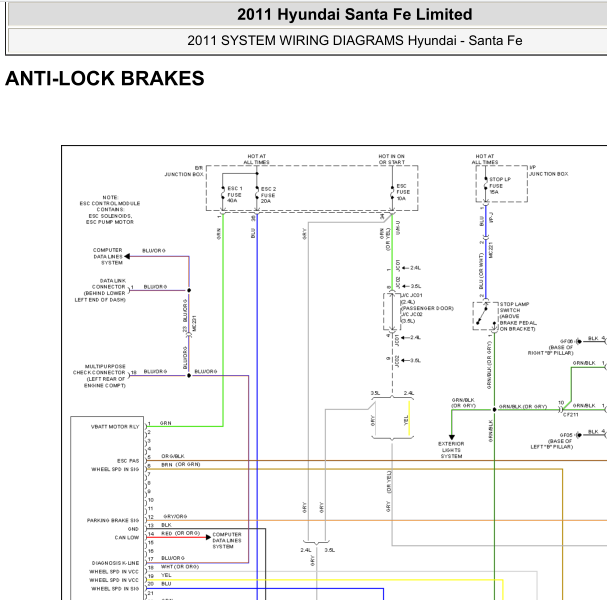Click the 'EXTERIOR LIGHTS SYSTEM' label

[x=451, y=450]
